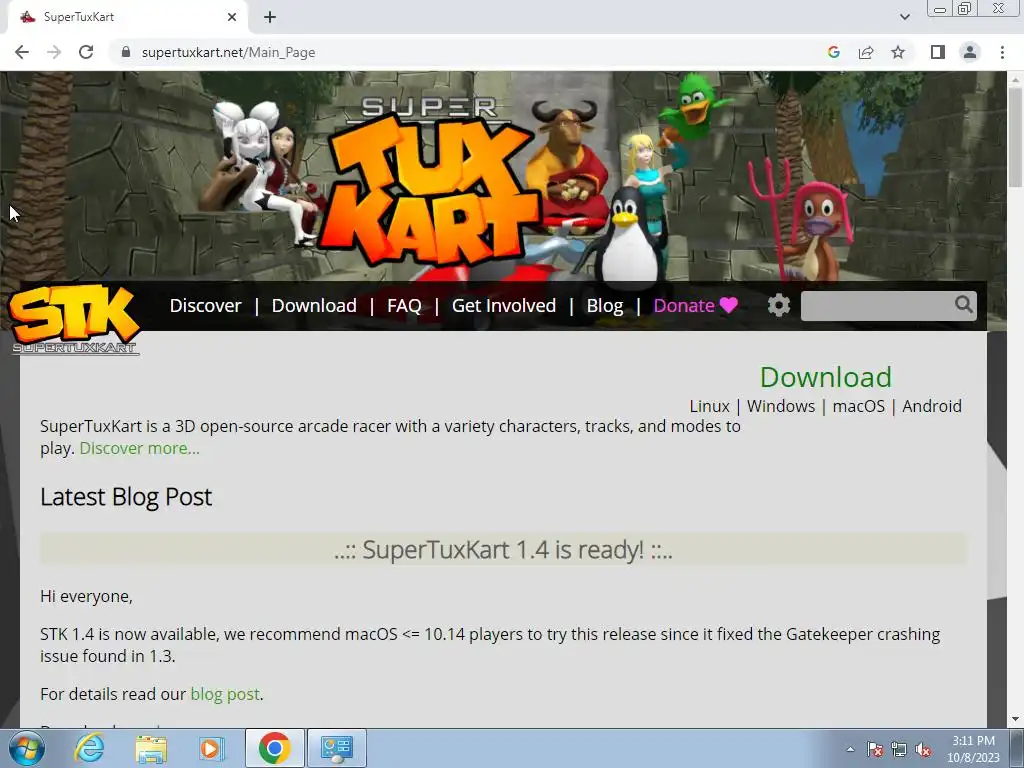Open the Discover menu item
The width and height of the screenshot is (1024, 768).
pyautogui.click(x=205, y=306)
